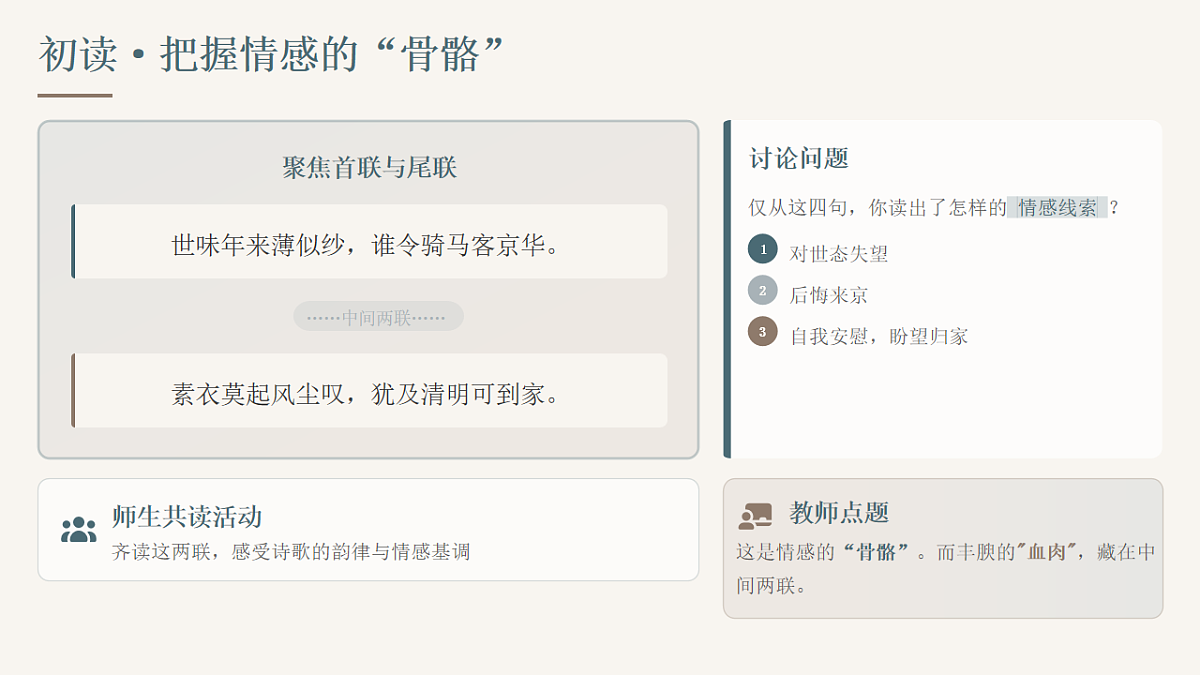Click the answer text 对世态失望
1200x675 pixels.
tap(839, 254)
